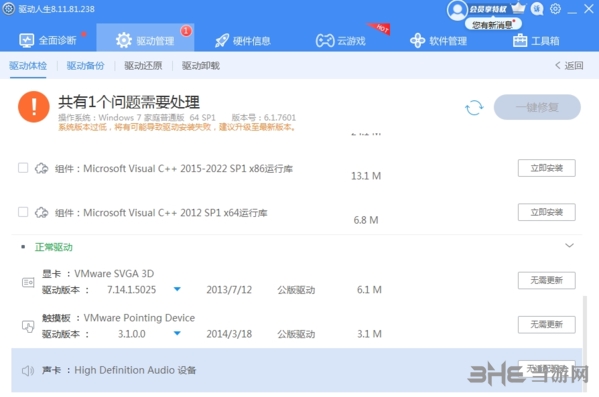
Task: Open version dropdown for VMware SVGA 3D
Action: pos(177,289)
